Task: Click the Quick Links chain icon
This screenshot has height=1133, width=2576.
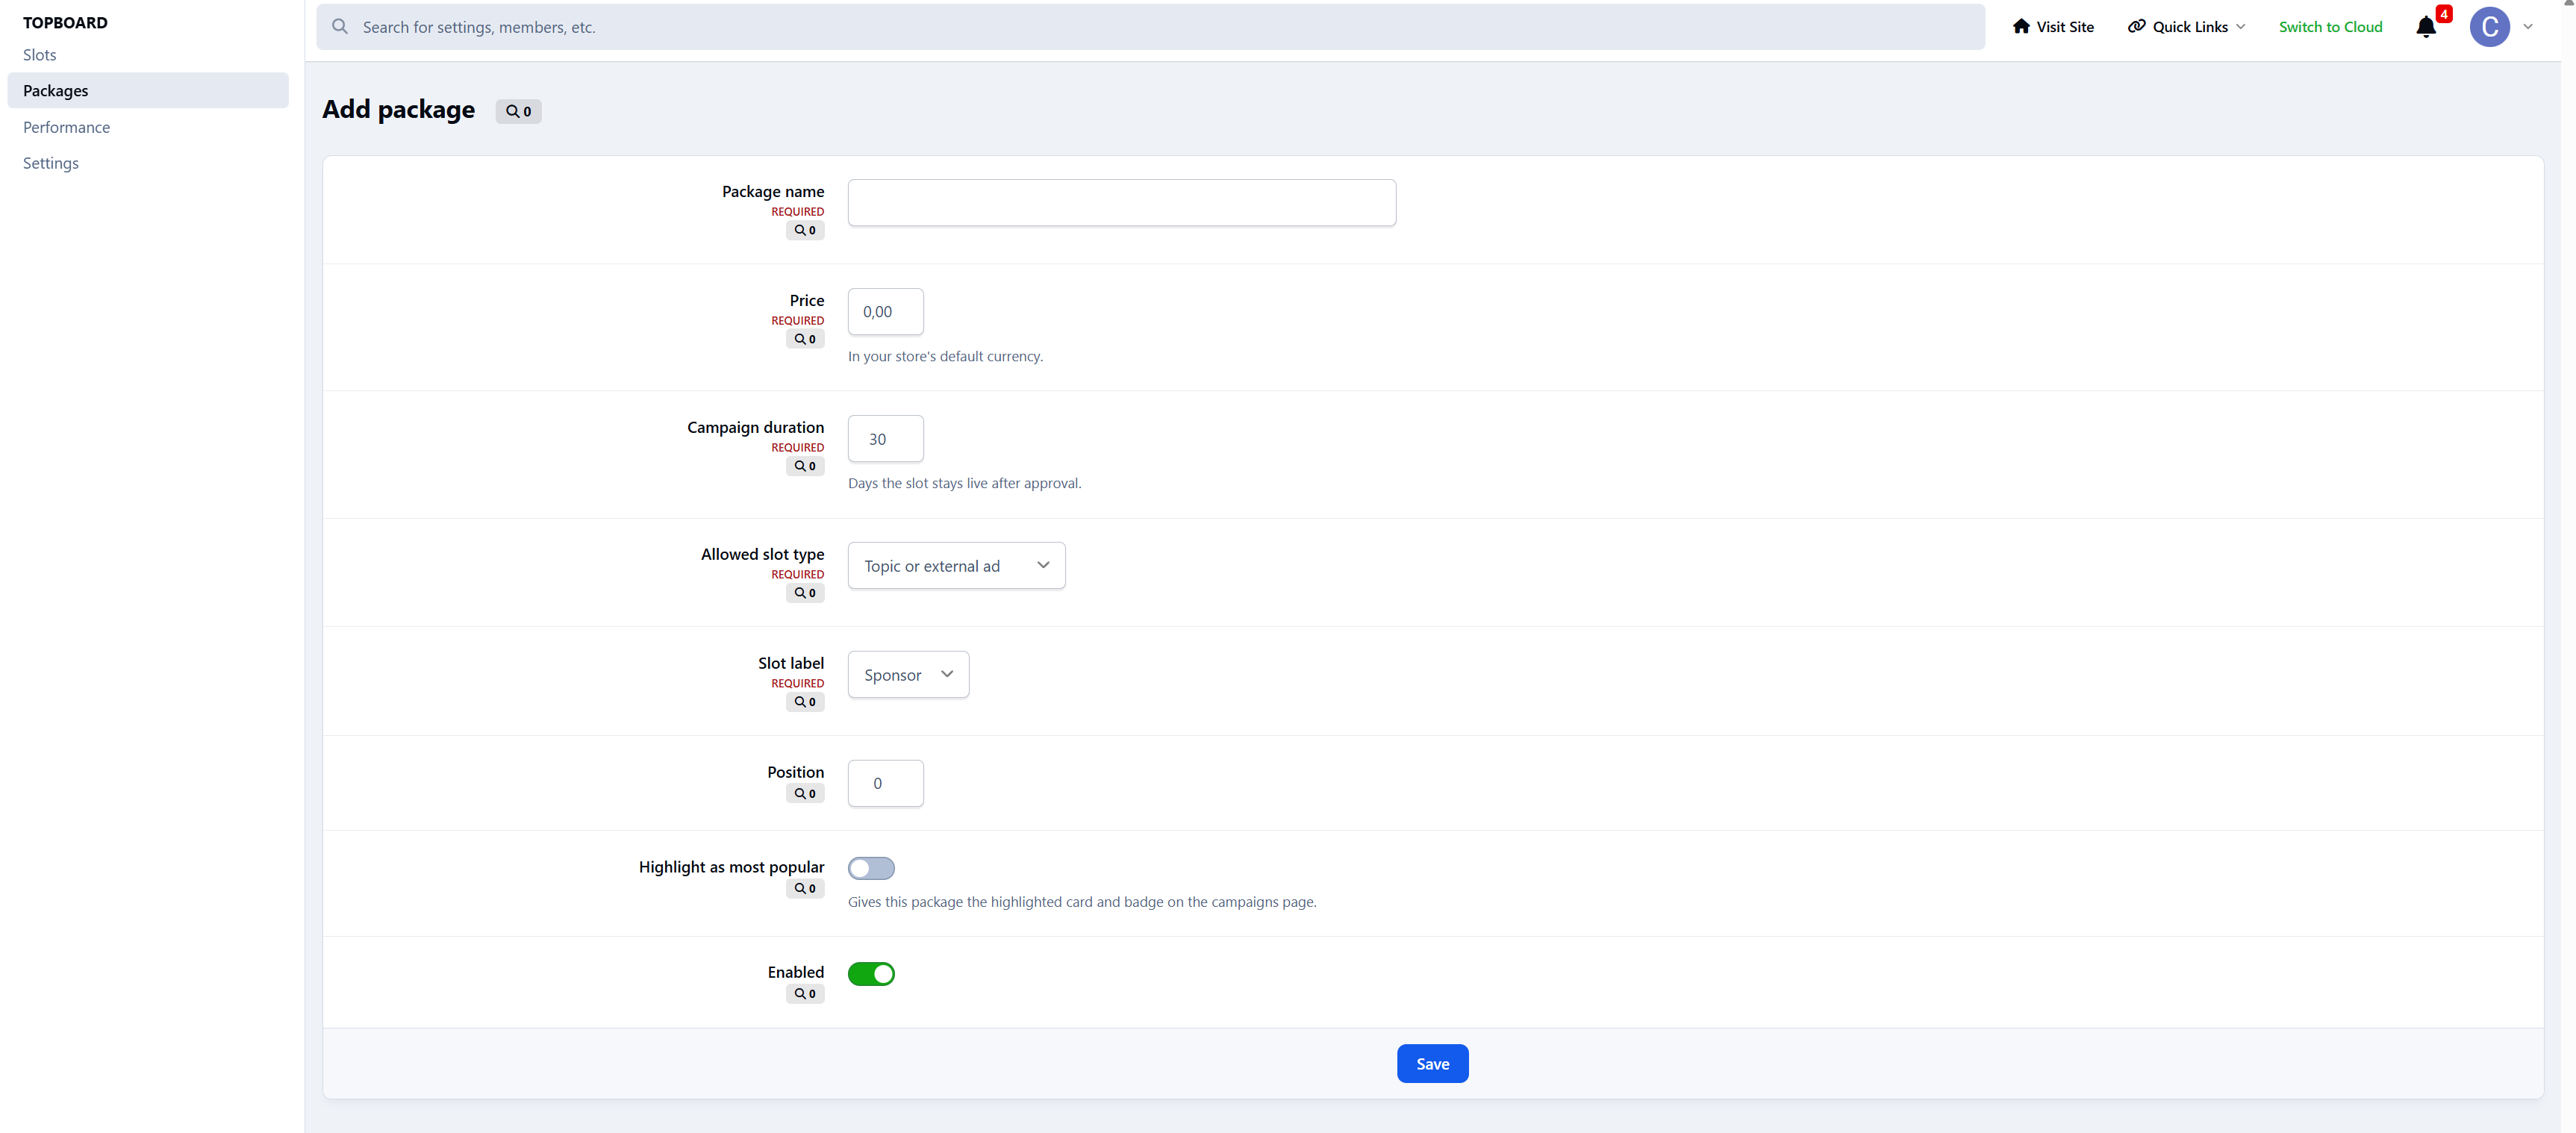Action: tap(2136, 27)
